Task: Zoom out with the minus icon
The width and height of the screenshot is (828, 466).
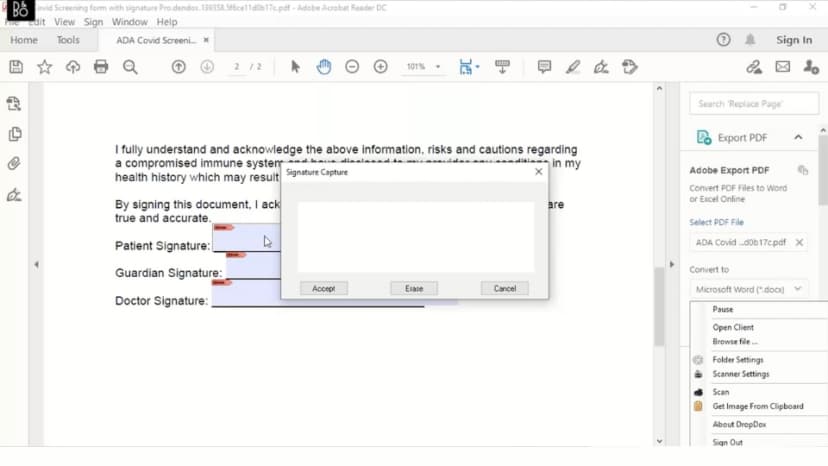Action: (x=352, y=67)
